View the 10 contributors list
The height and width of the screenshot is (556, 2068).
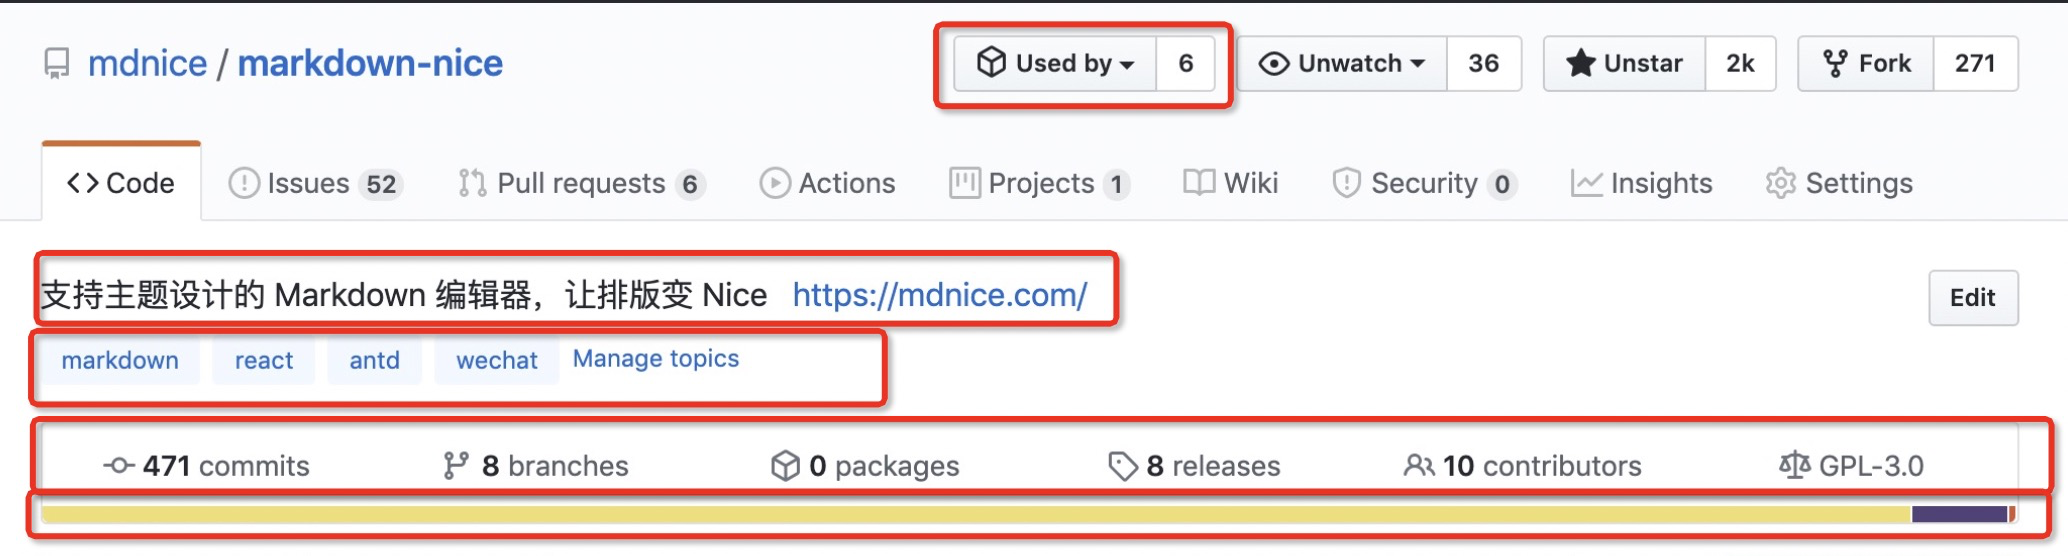(1523, 466)
